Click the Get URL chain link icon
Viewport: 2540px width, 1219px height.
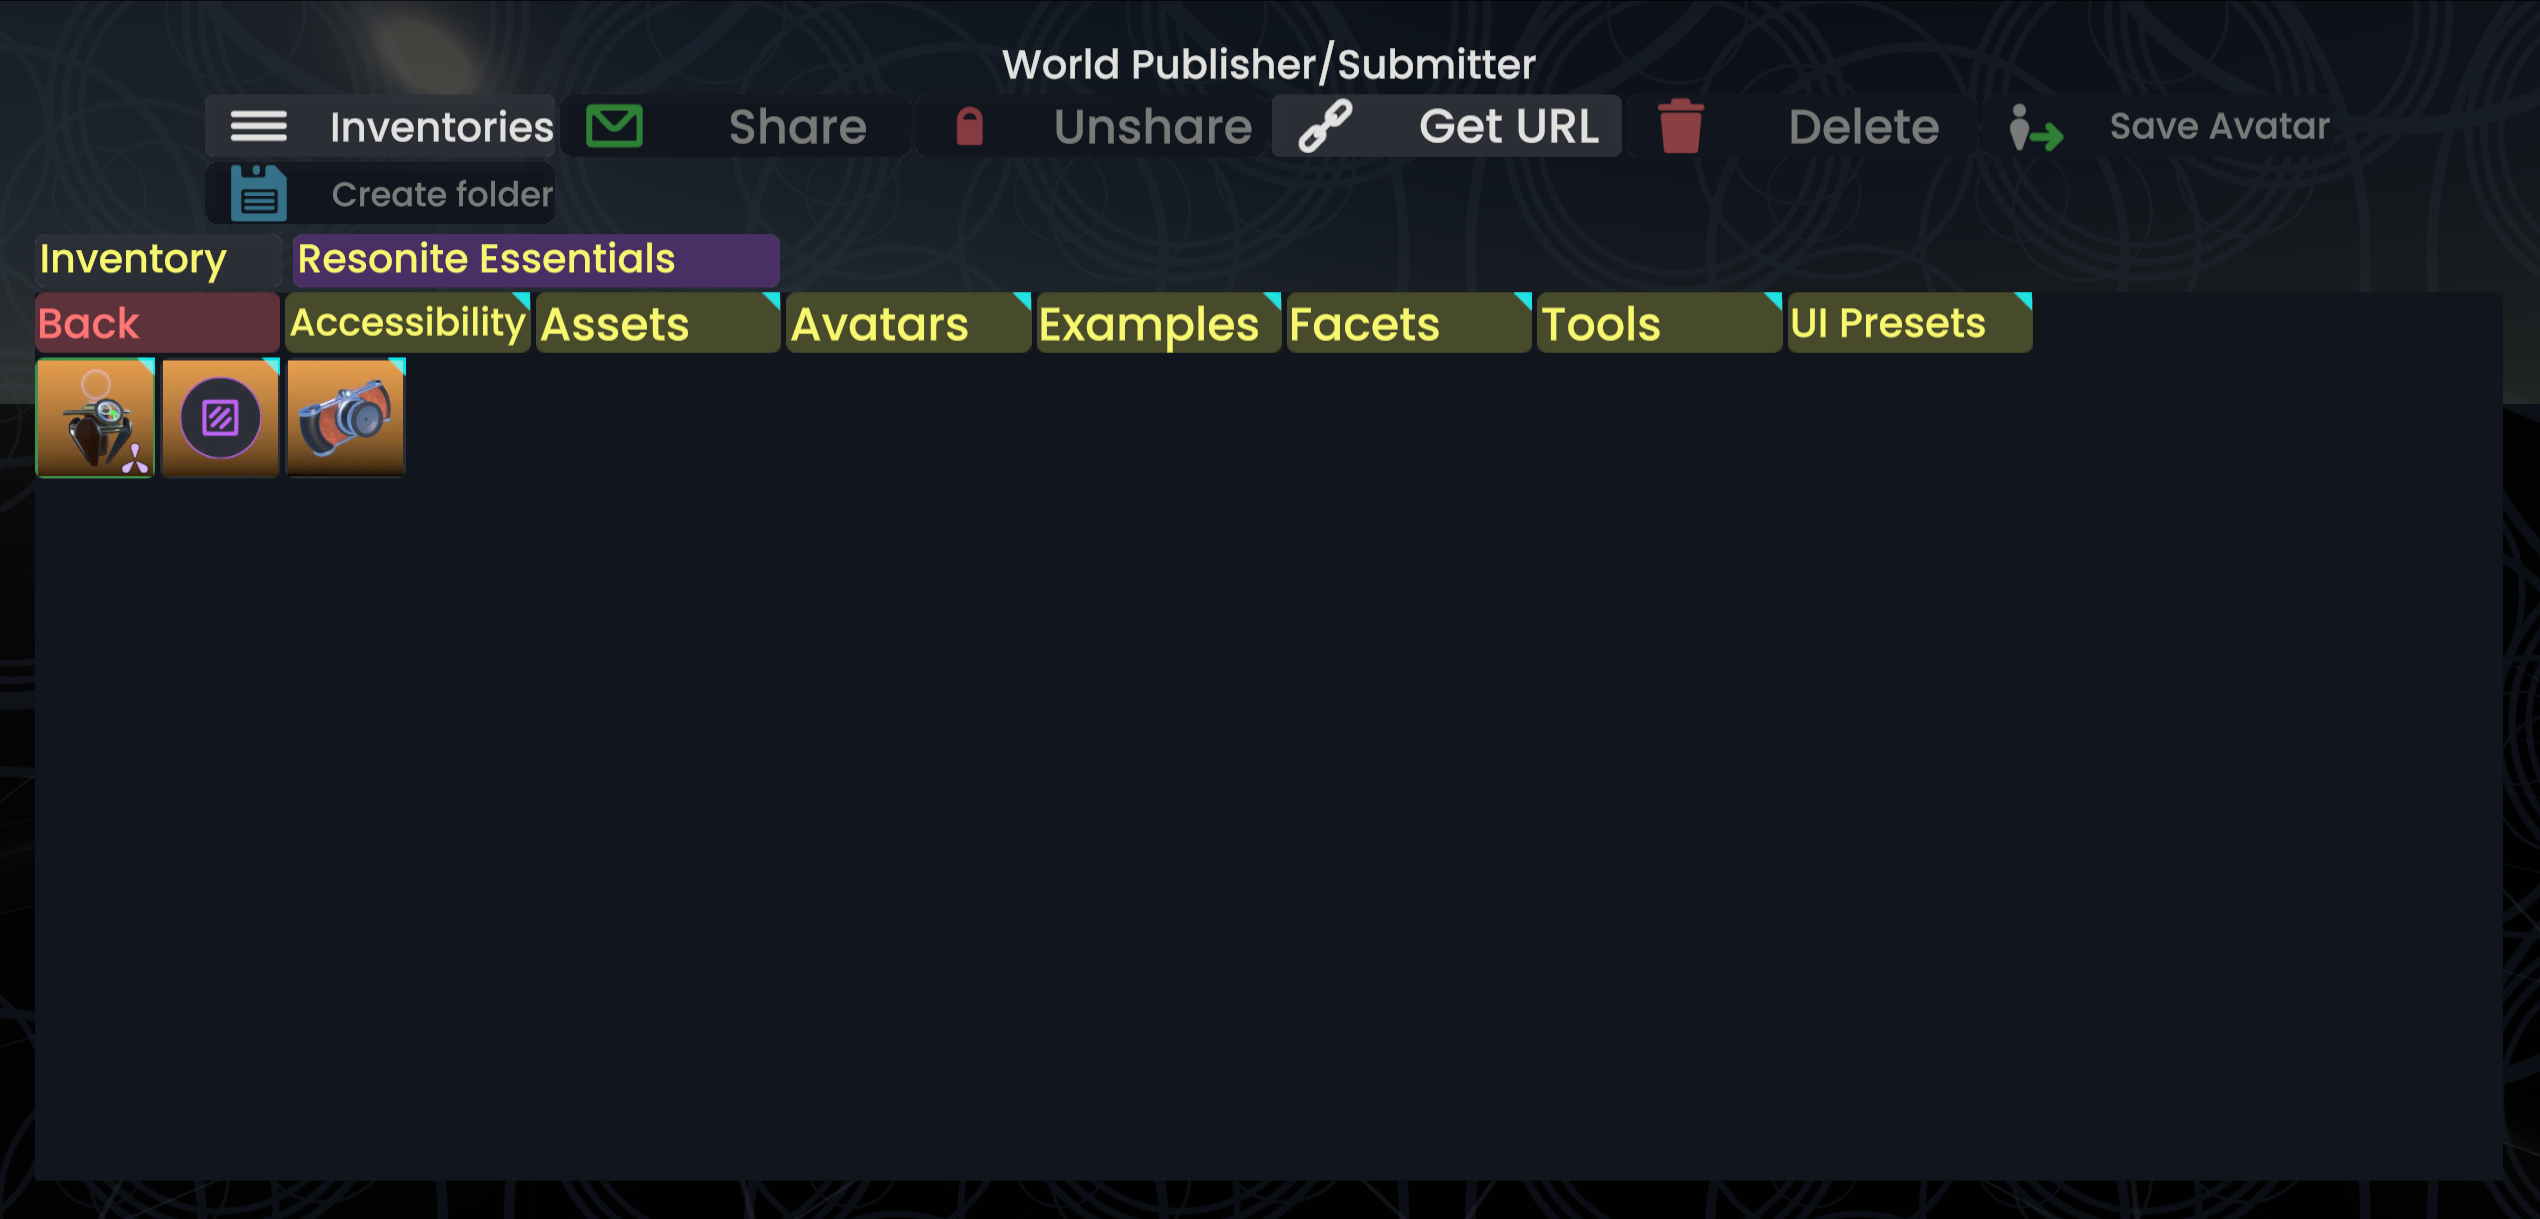pos(1325,127)
